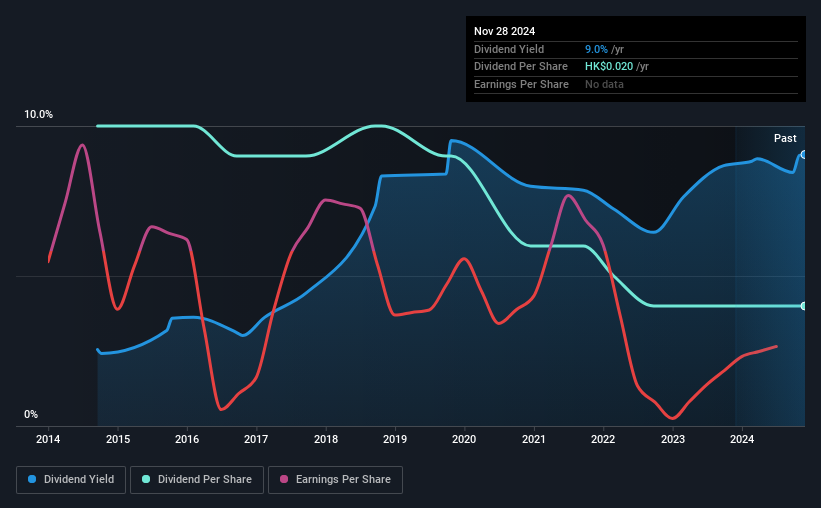This screenshot has height=508, width=821.
Task: Toggle the Earnings Per Share legend button
Action: [x=335, y=480]
